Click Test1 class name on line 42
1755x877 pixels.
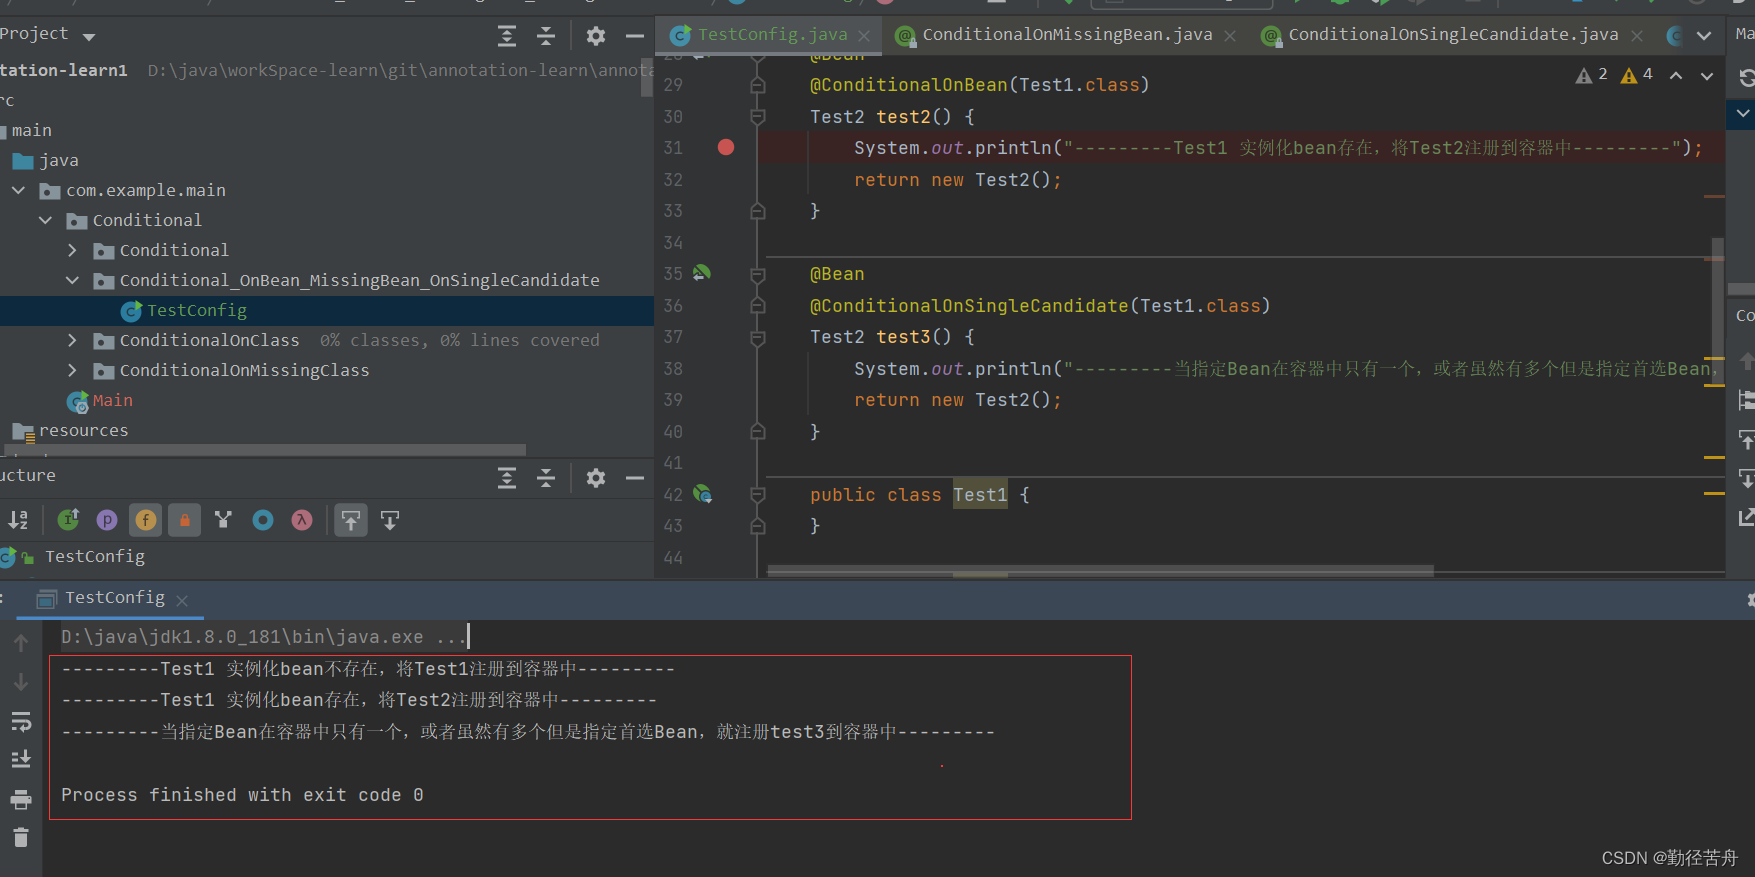coord(980,495)
